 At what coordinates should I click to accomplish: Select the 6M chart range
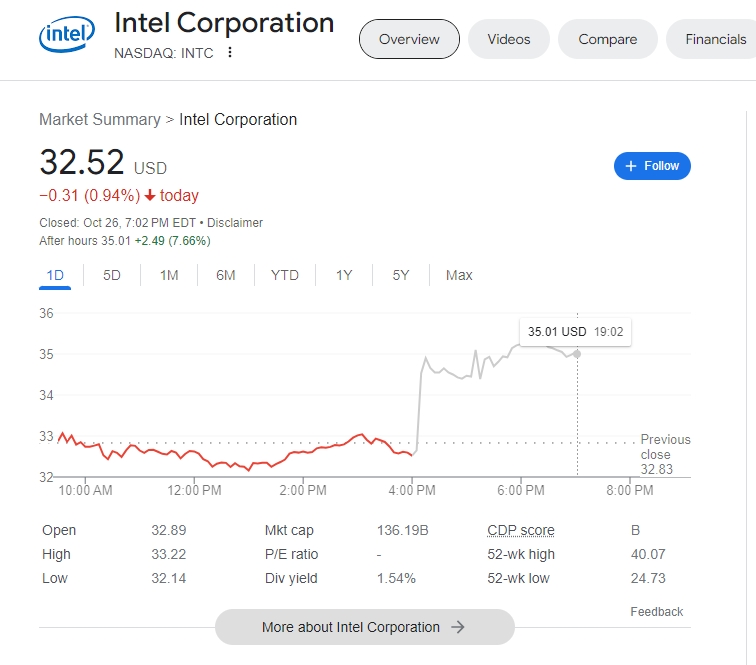(226, 275)
